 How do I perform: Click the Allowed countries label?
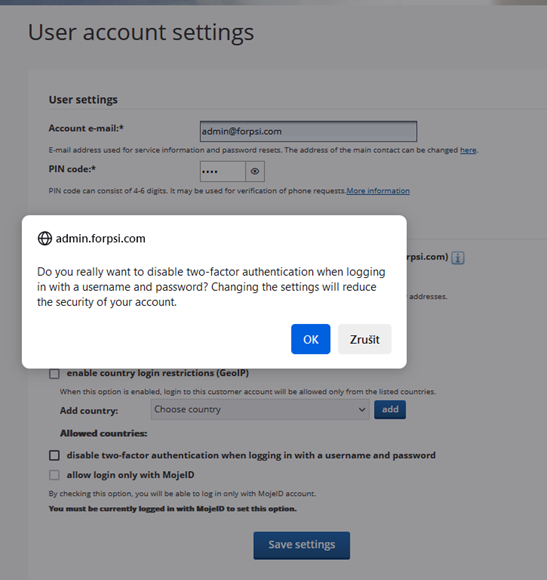coord(104,434)
